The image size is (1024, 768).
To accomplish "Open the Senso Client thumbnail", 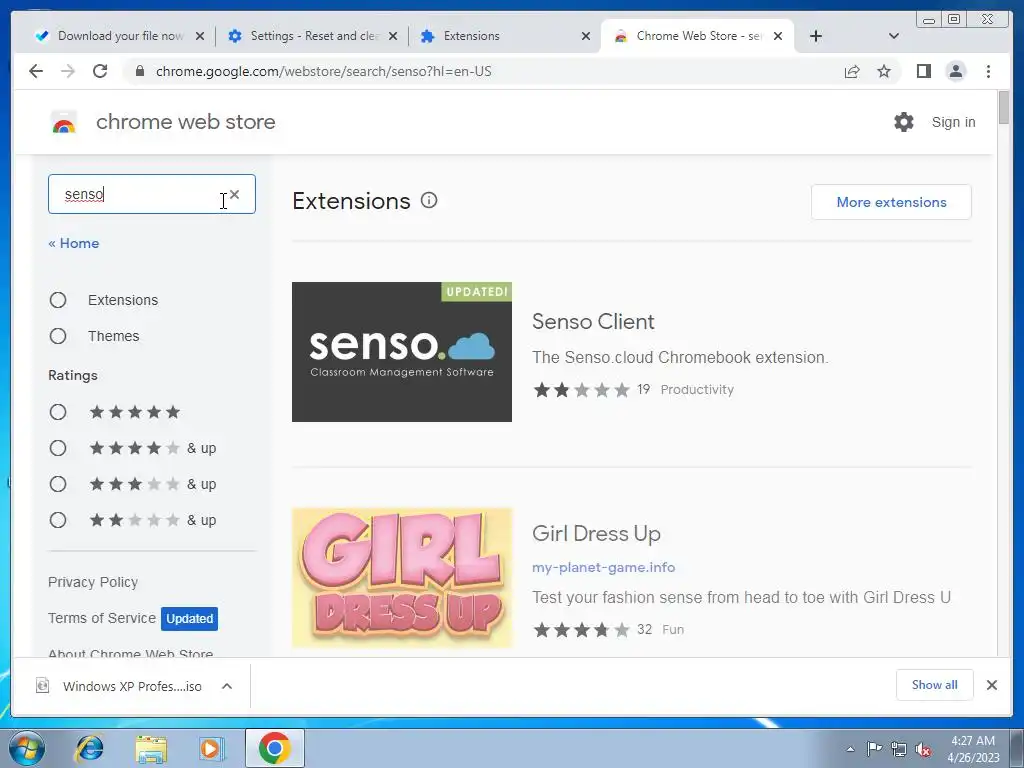I will click(x=402, y=352).
